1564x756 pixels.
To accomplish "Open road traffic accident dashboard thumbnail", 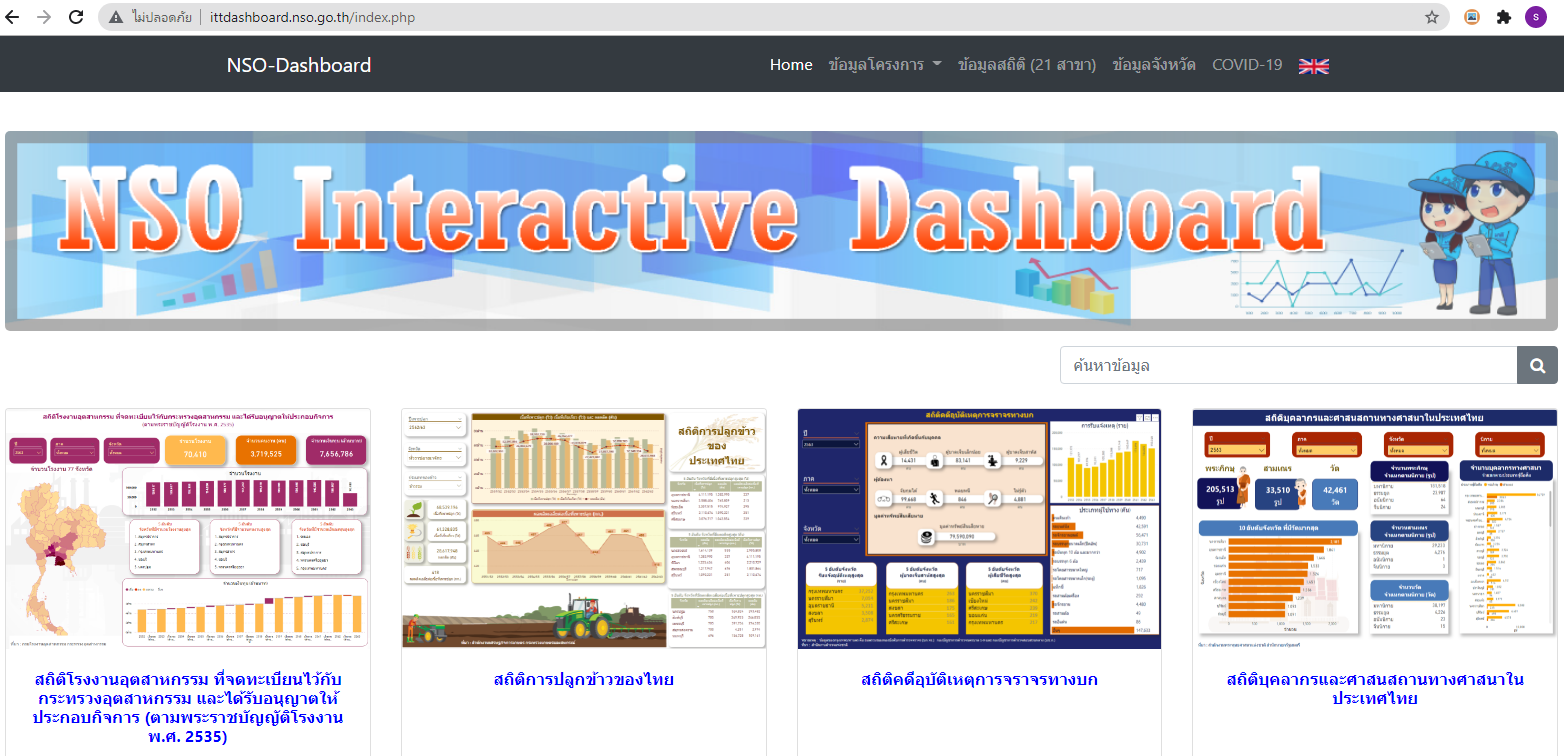I will 979,528.
